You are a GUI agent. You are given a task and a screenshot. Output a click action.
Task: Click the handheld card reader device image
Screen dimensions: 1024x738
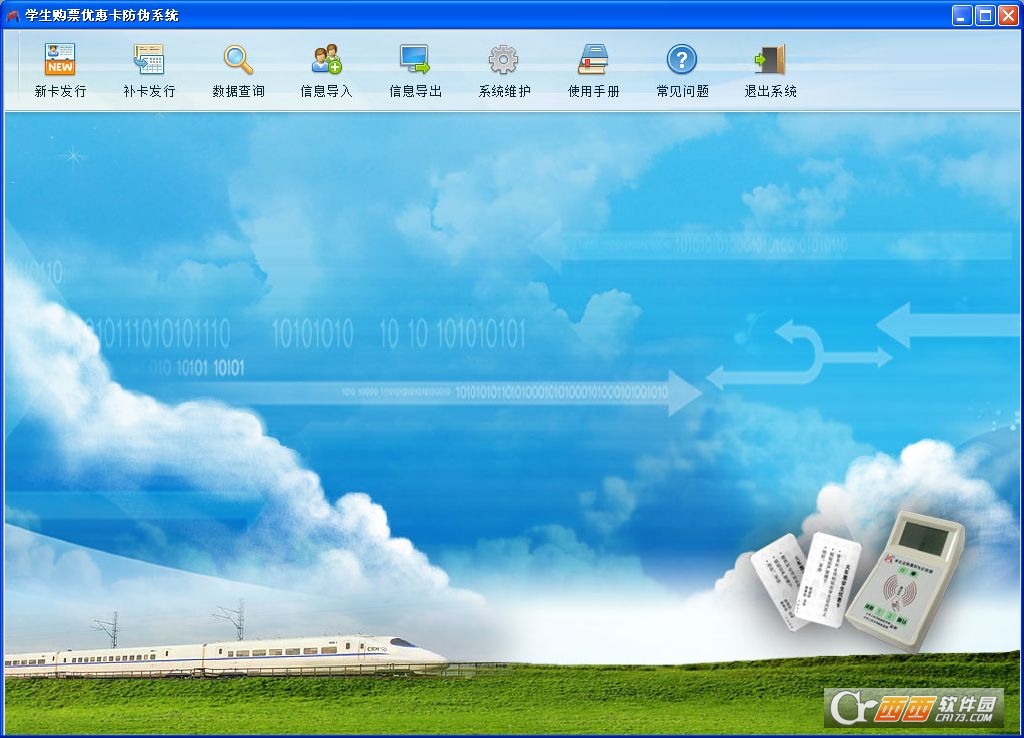[x=906, y=581]
